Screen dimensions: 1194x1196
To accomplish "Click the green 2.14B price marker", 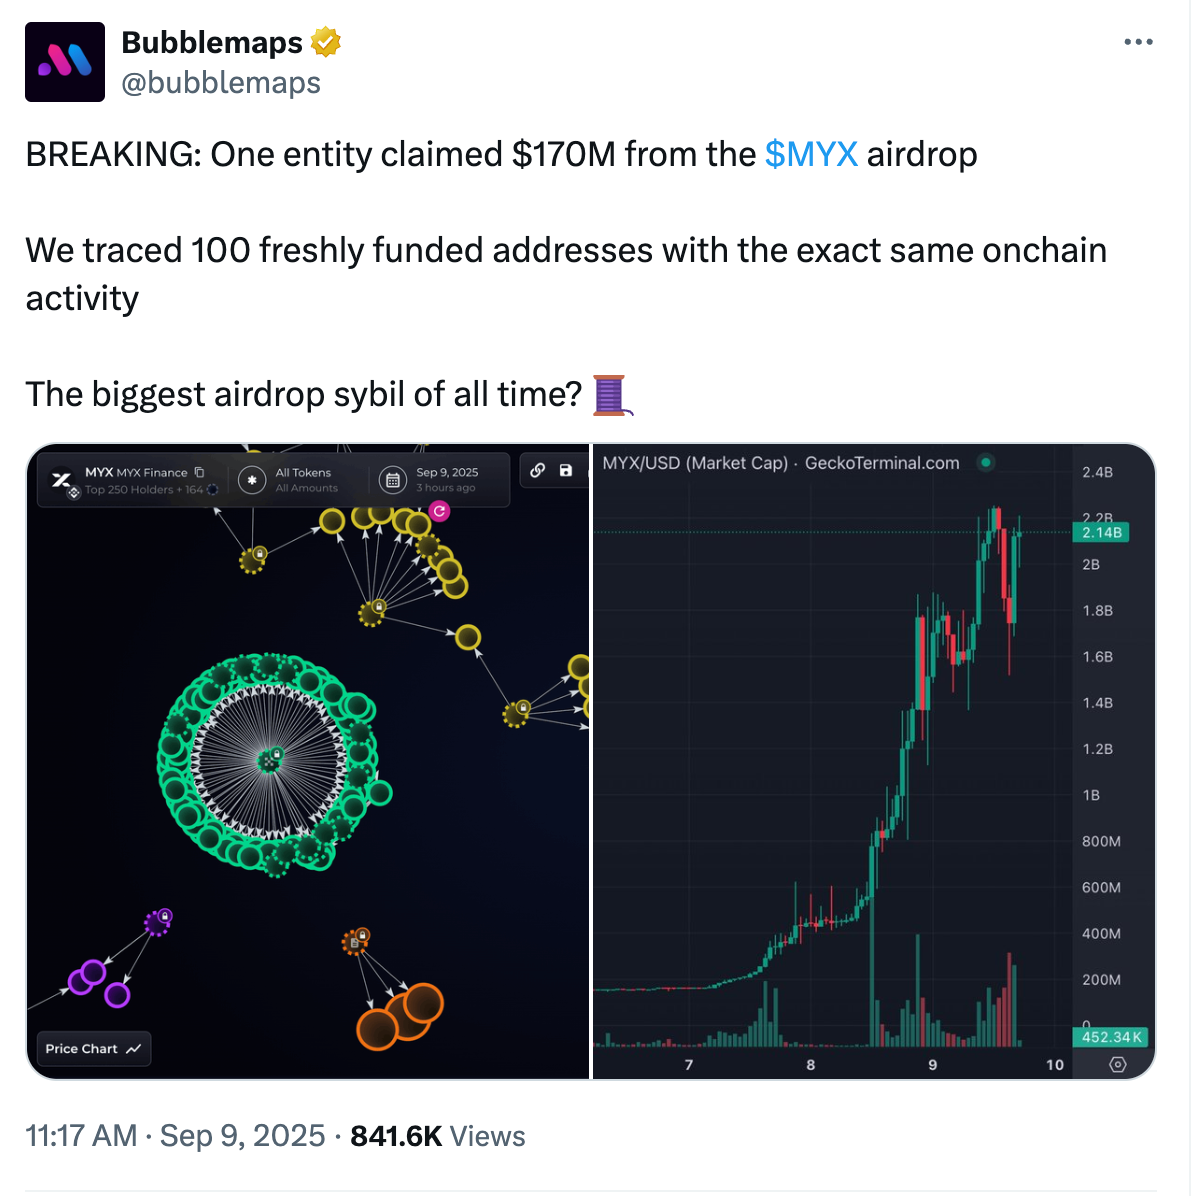I will pos(1102,533).
